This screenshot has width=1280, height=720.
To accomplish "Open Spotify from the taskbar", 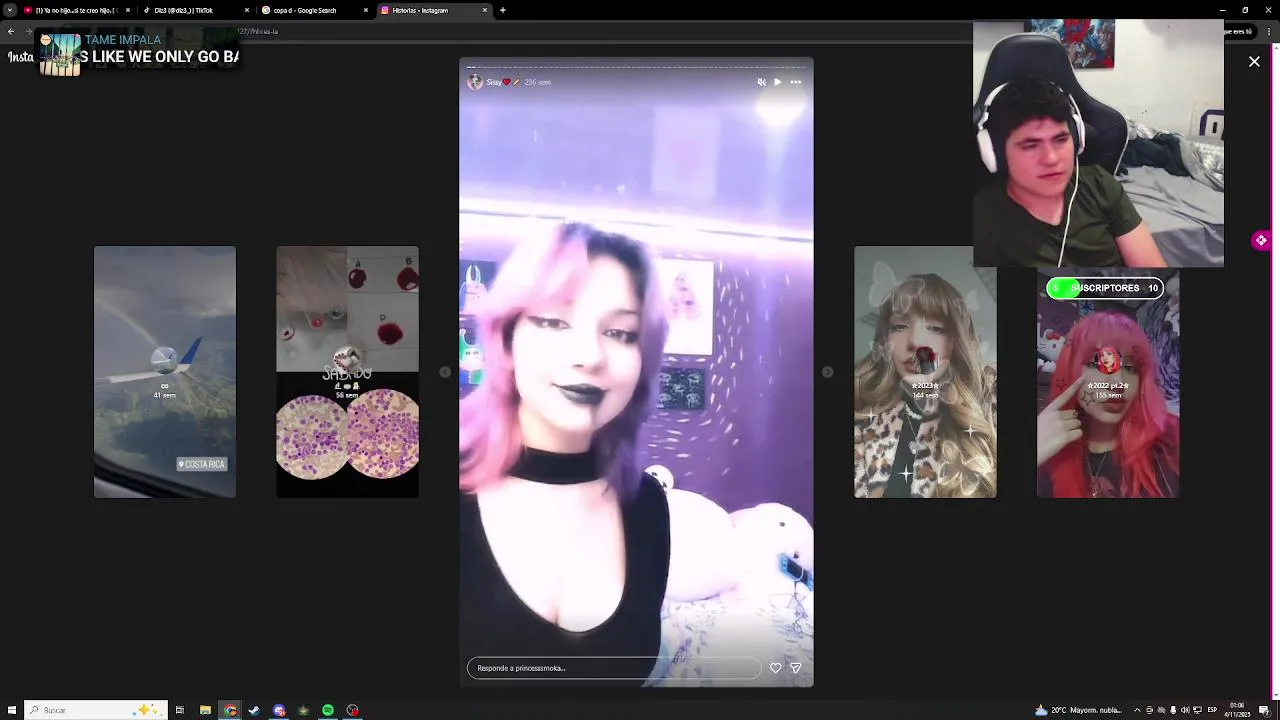I will pos(328,710).
